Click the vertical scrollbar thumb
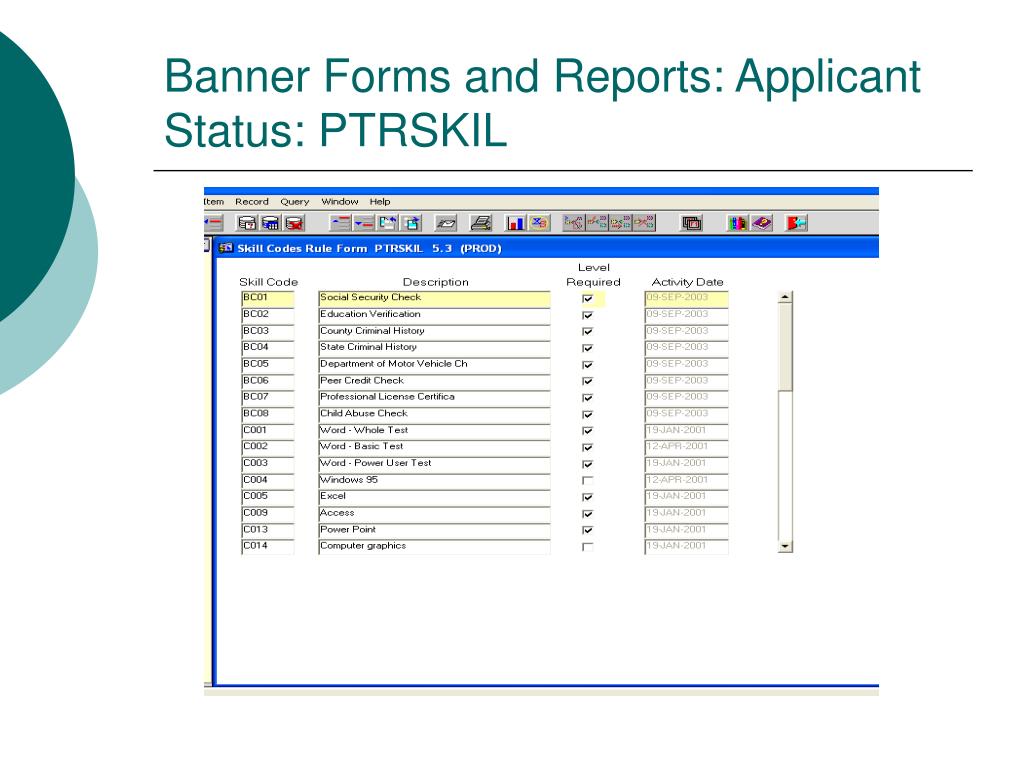 (786, 347)
